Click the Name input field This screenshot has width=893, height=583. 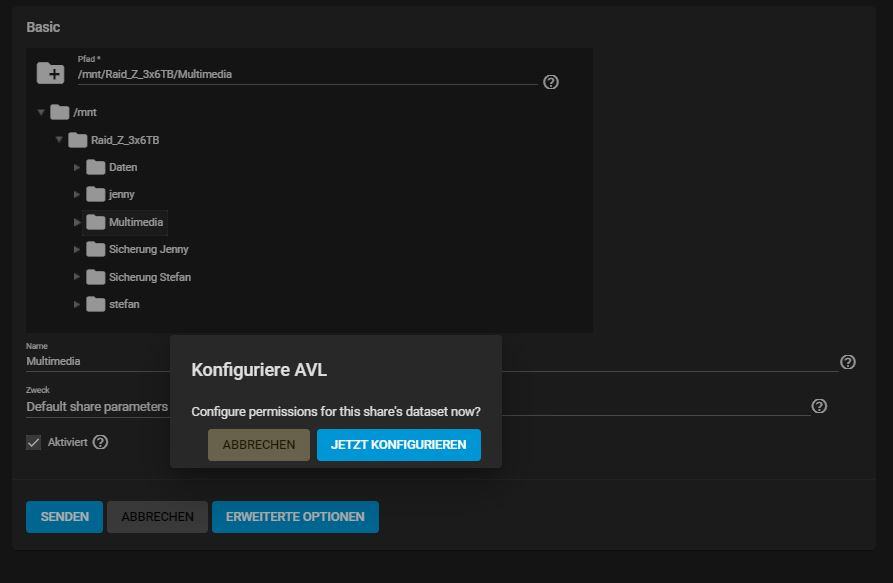click(x=432, y=362)
